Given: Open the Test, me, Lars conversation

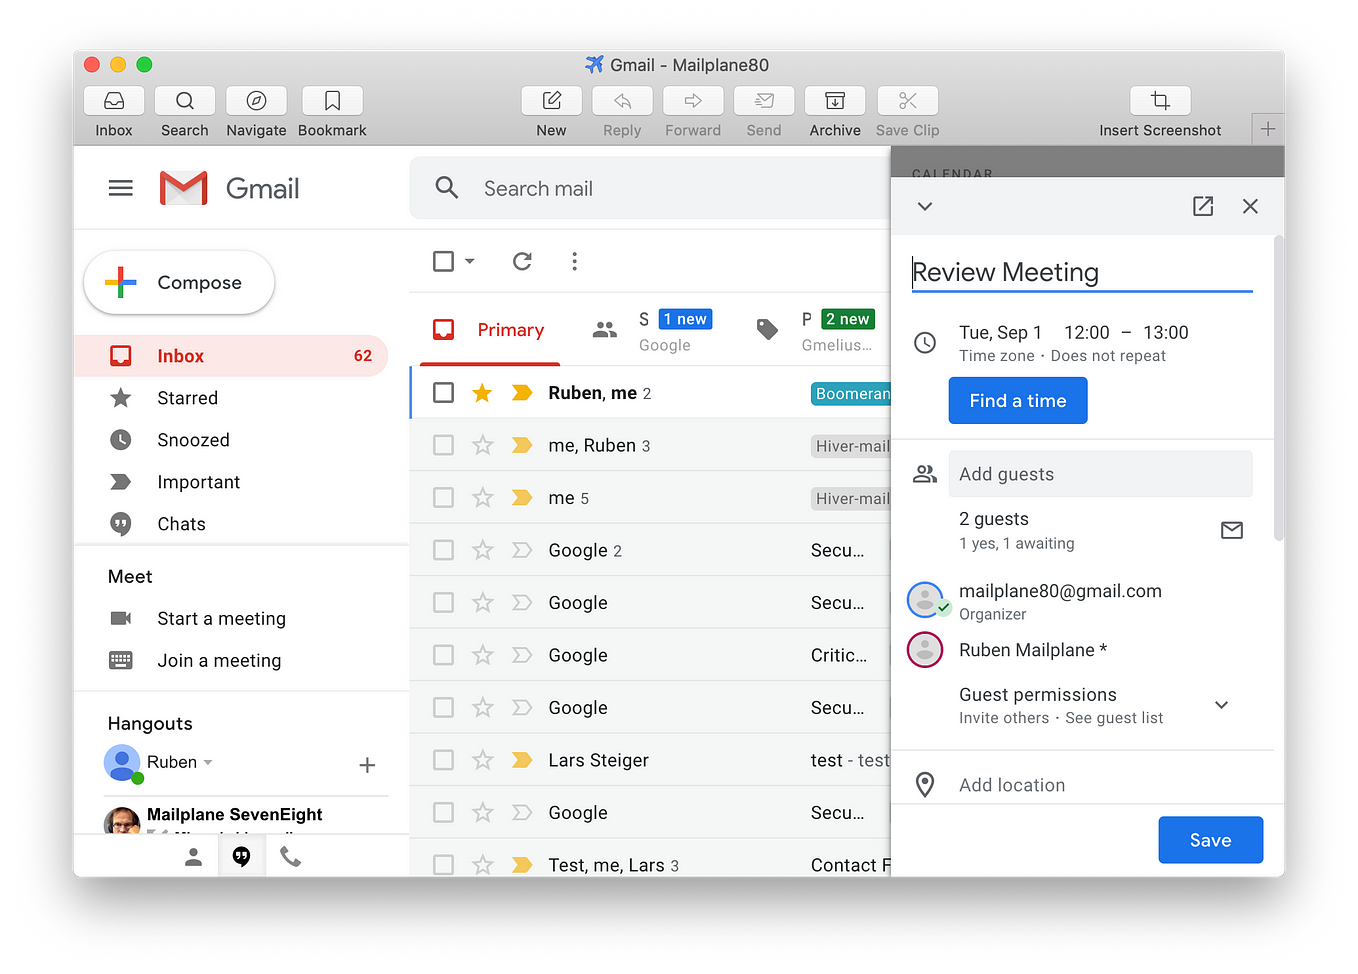Looking at the screenshot, I should pyautogui.click(x=650, y=865).
